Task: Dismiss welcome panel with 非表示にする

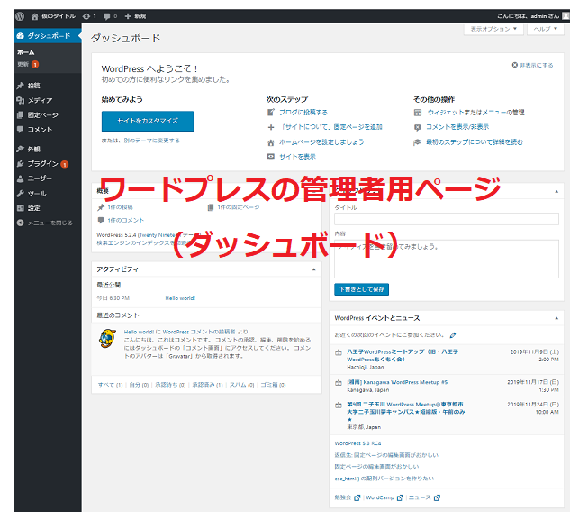Action: 532,65
